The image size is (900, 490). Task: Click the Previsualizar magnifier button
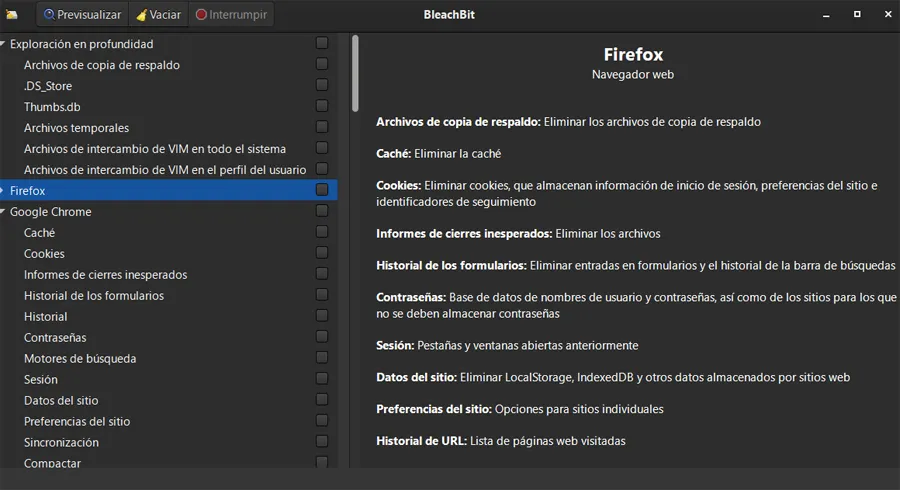point(83,15)
